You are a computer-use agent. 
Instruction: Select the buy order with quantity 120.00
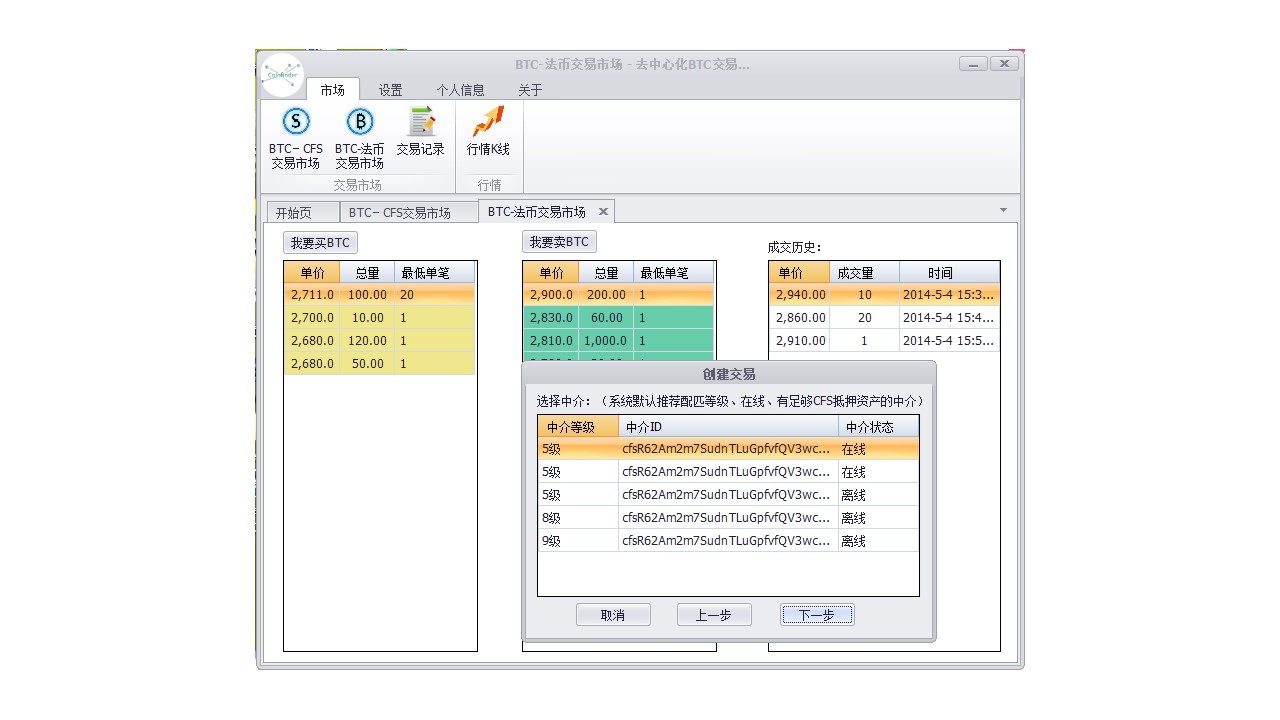coord(380,341)
